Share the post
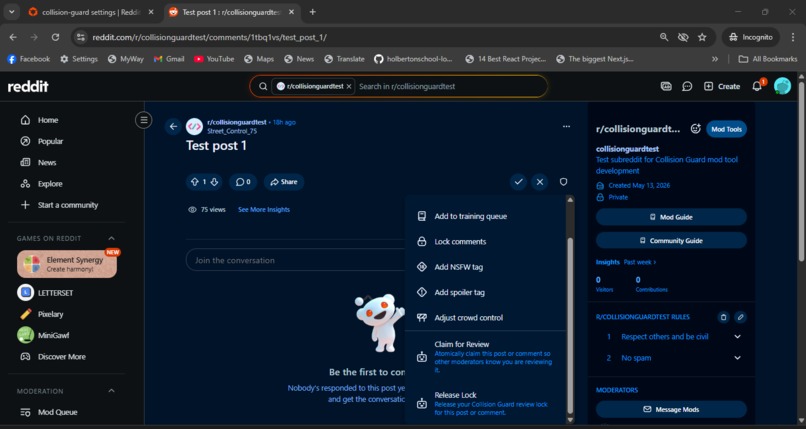This screenshot has height=429, width=806. coord(284,182)
